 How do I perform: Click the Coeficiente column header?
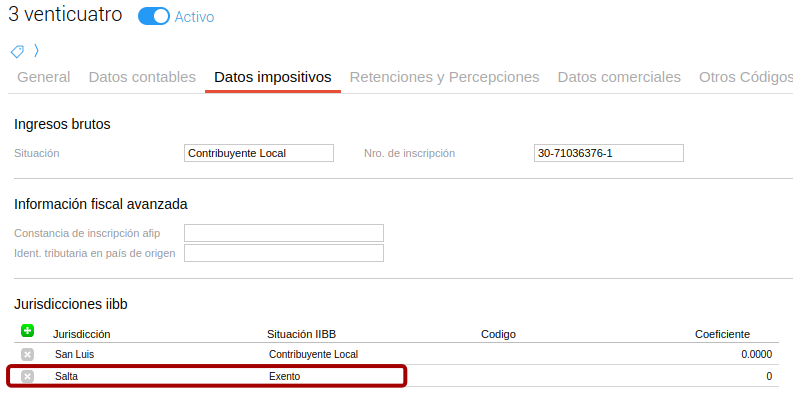(722, 334)
